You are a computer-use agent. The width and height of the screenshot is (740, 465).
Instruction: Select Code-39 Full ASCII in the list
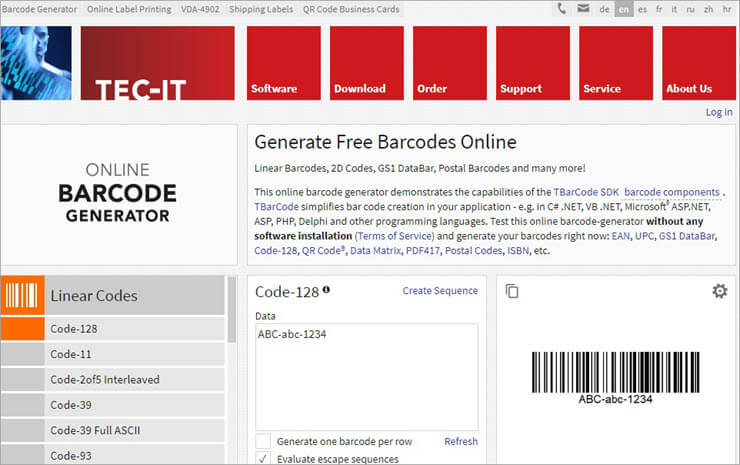click(112, 431)
